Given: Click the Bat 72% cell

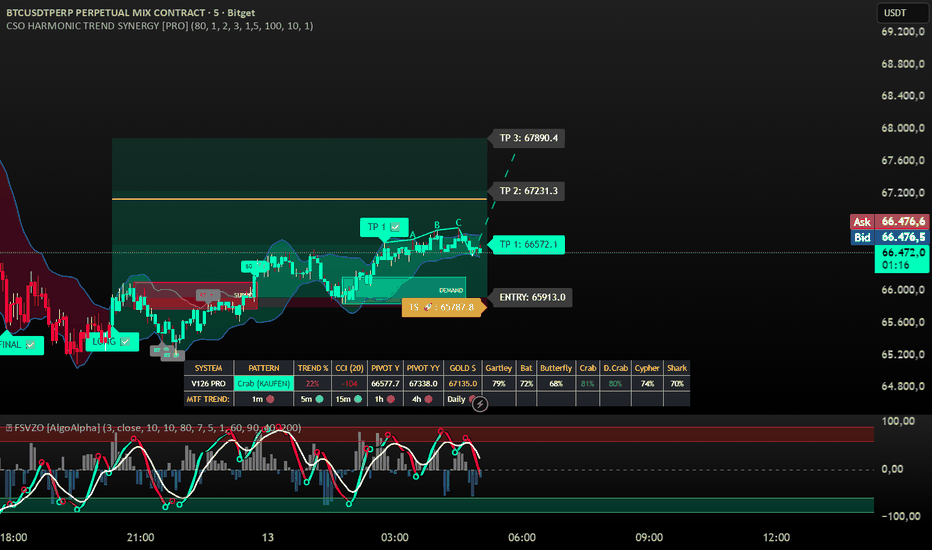Looking at the screenshot, I should click(526, 384).
